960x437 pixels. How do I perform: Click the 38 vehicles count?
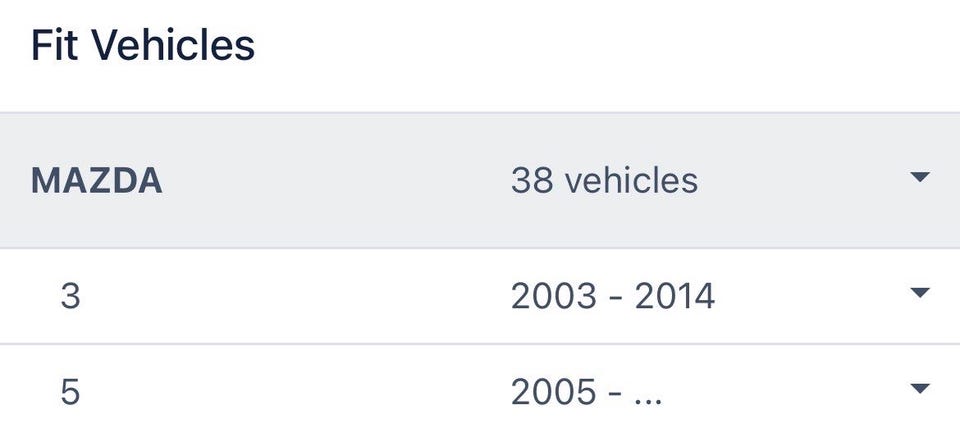click(604, 181)
